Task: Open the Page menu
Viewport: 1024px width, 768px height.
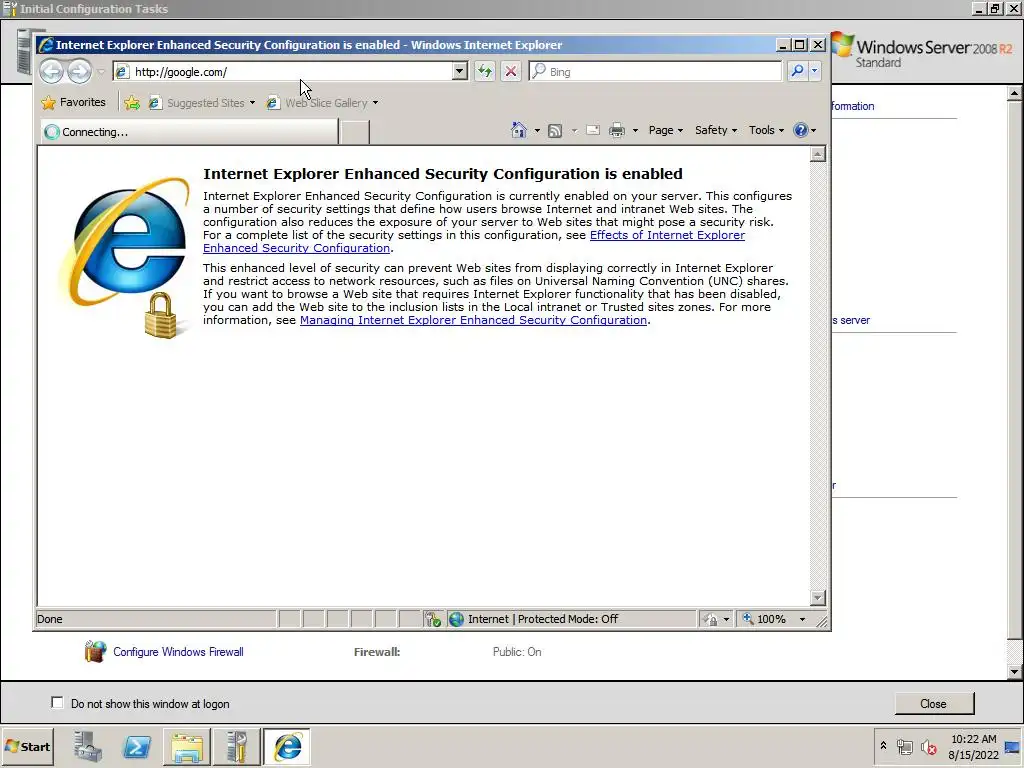Action: click(665, 130)
